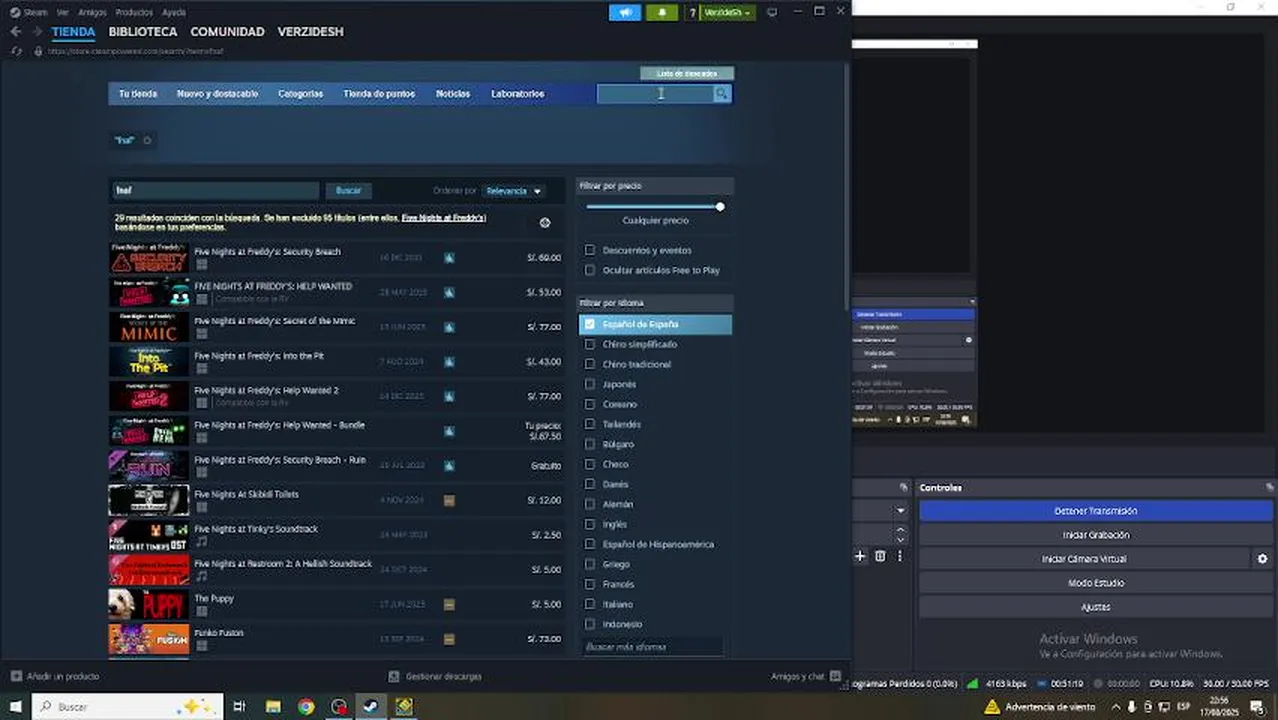Check Japonés language filter
This screenshot has width=1278, height=720.
pyautogui.click(x=590, y=384)
